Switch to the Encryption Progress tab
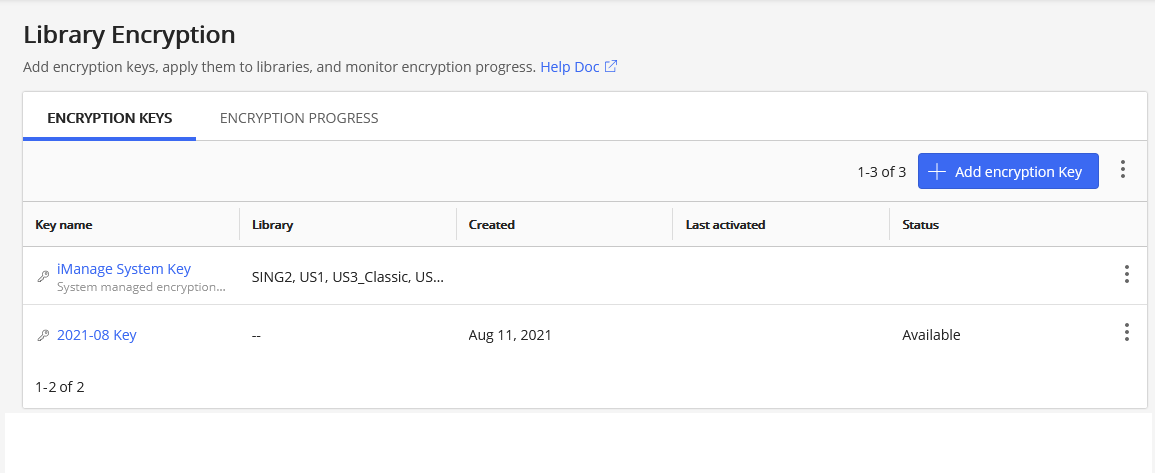This screenshot has width=1155, height=473. tap(299, 118)
